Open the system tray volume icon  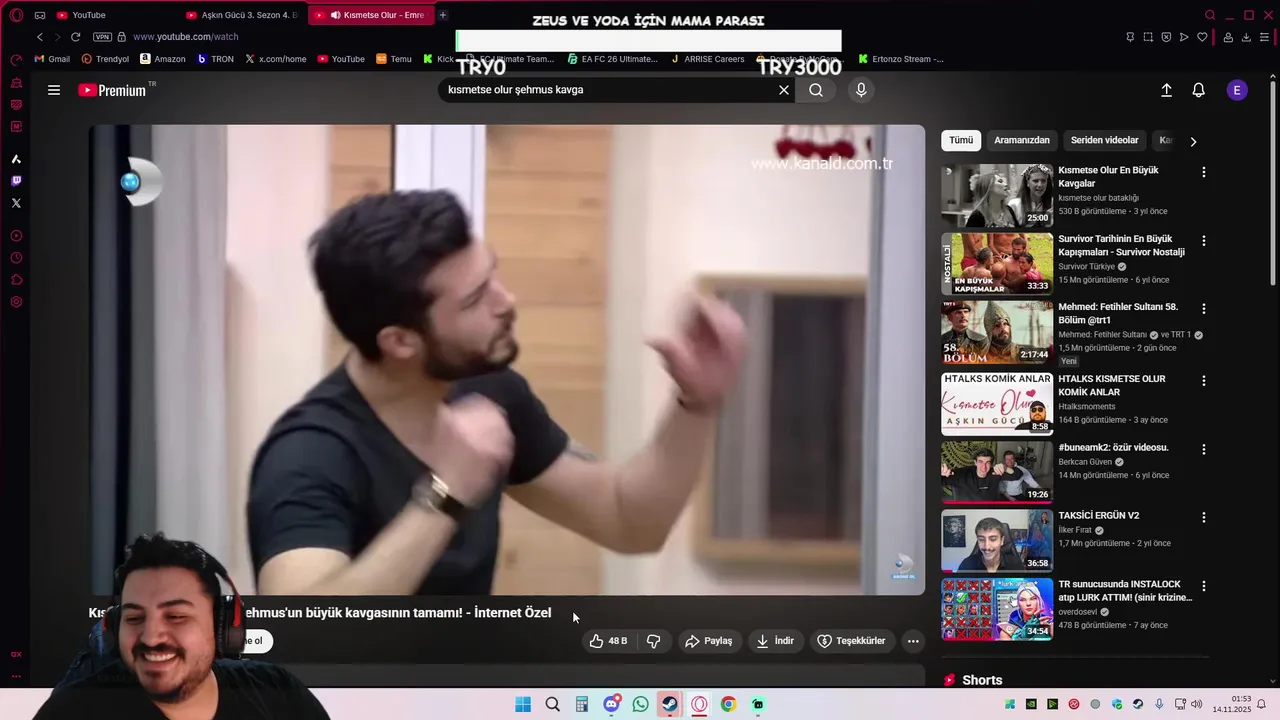point(1196,704)
